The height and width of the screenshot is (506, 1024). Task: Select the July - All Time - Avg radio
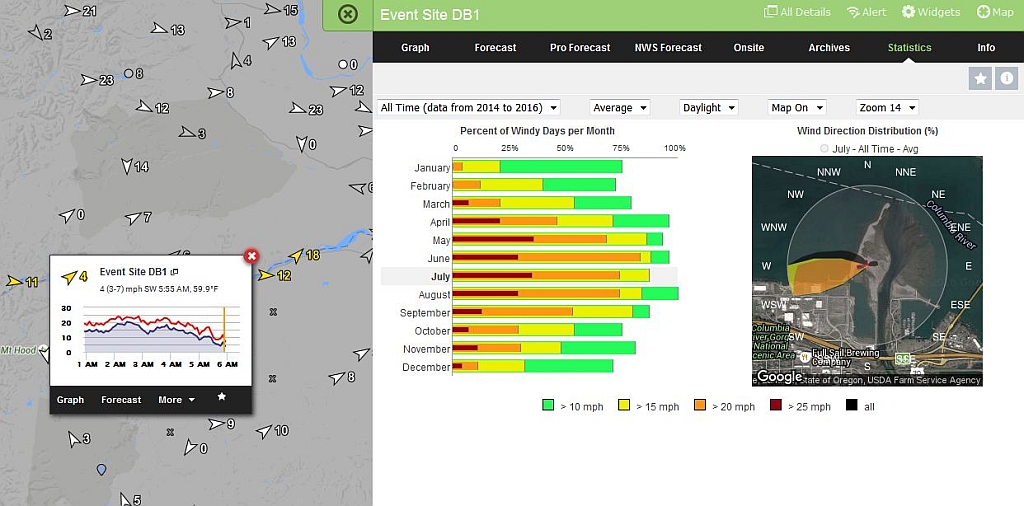point(824,149)
